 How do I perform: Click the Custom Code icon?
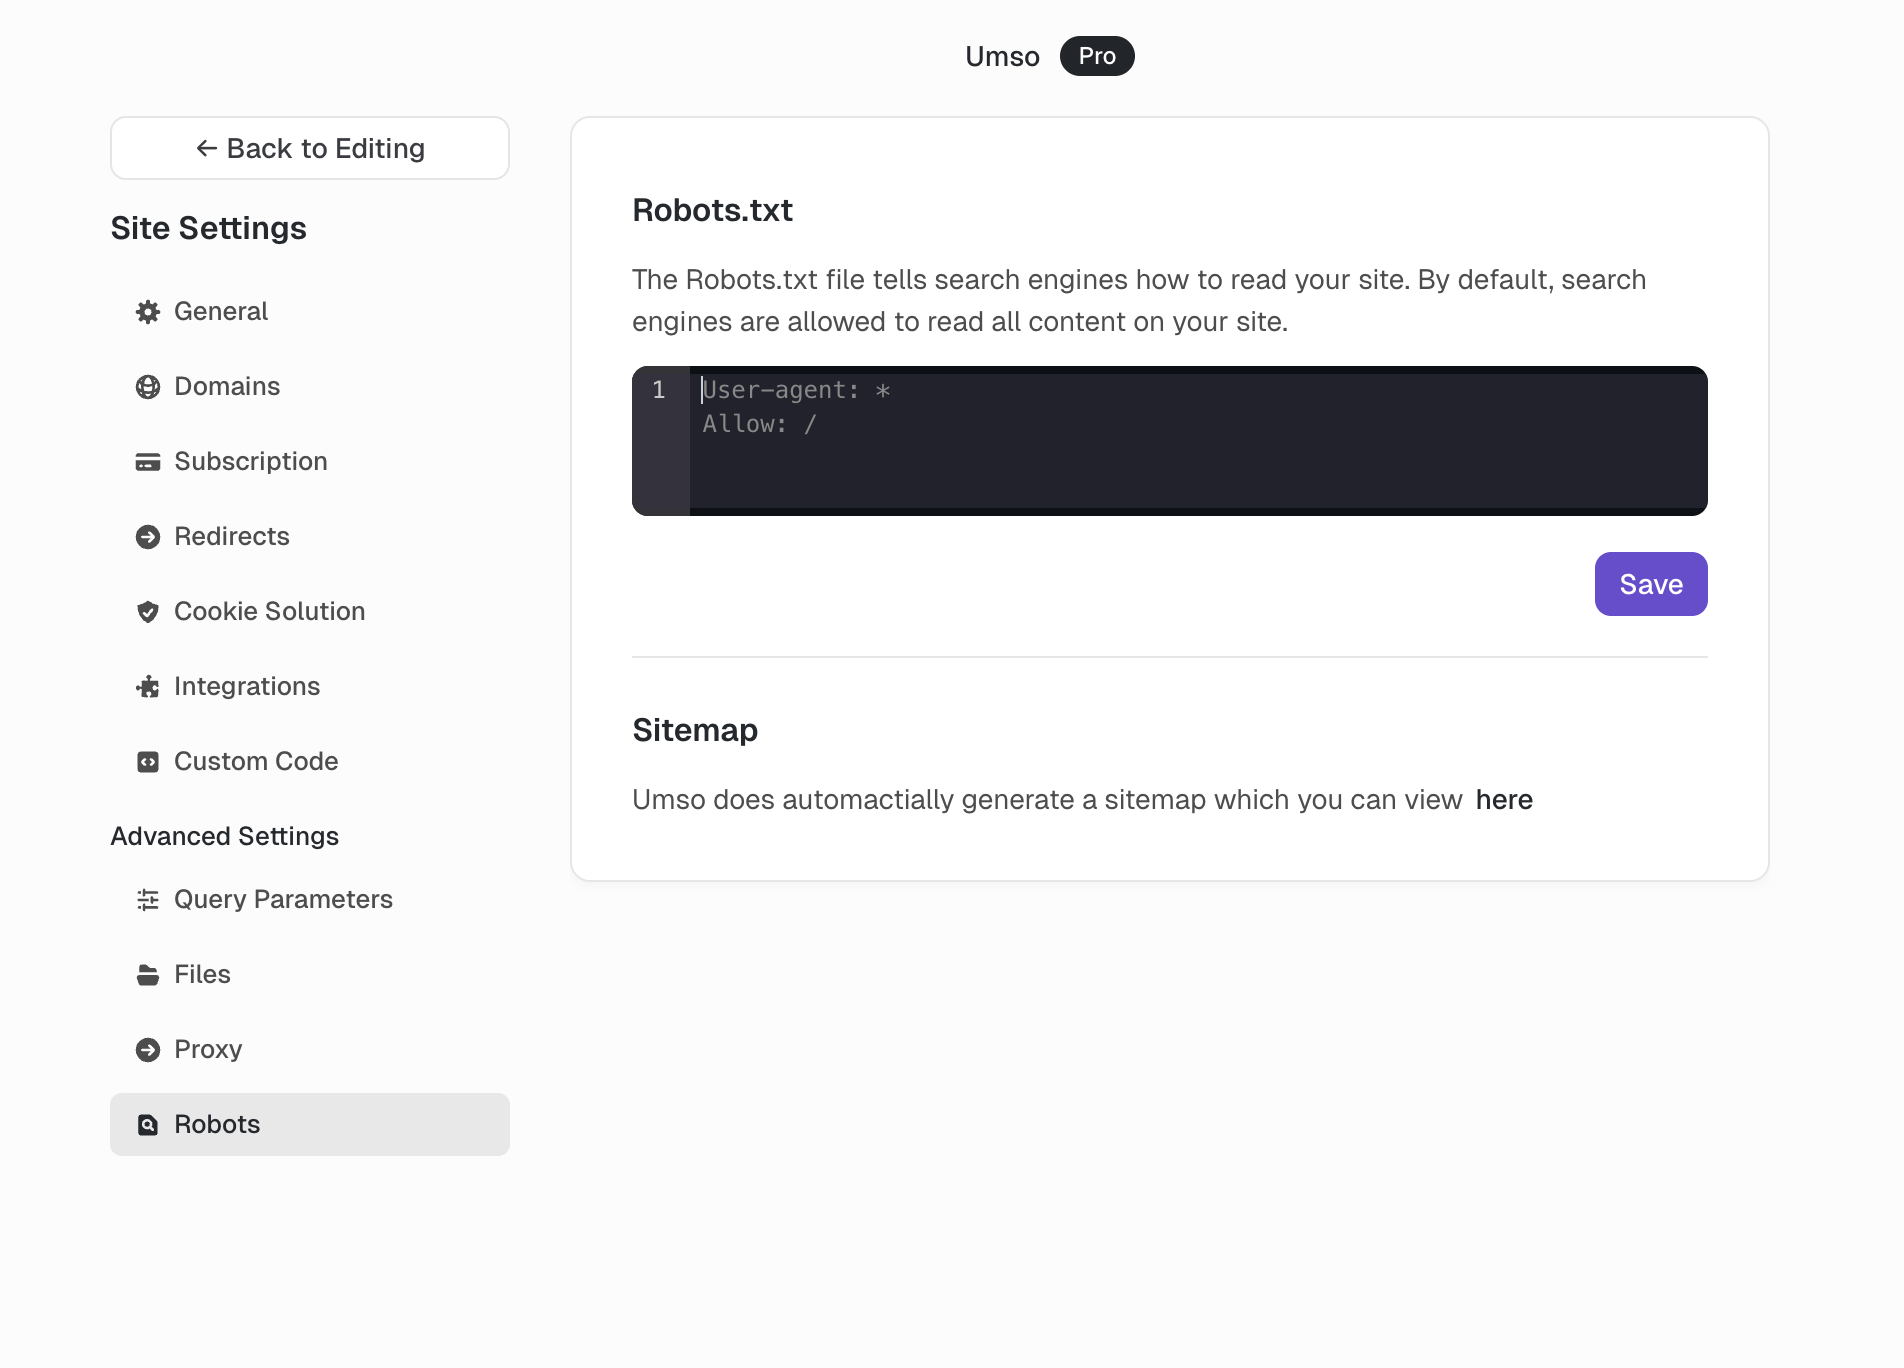point(148,762)
